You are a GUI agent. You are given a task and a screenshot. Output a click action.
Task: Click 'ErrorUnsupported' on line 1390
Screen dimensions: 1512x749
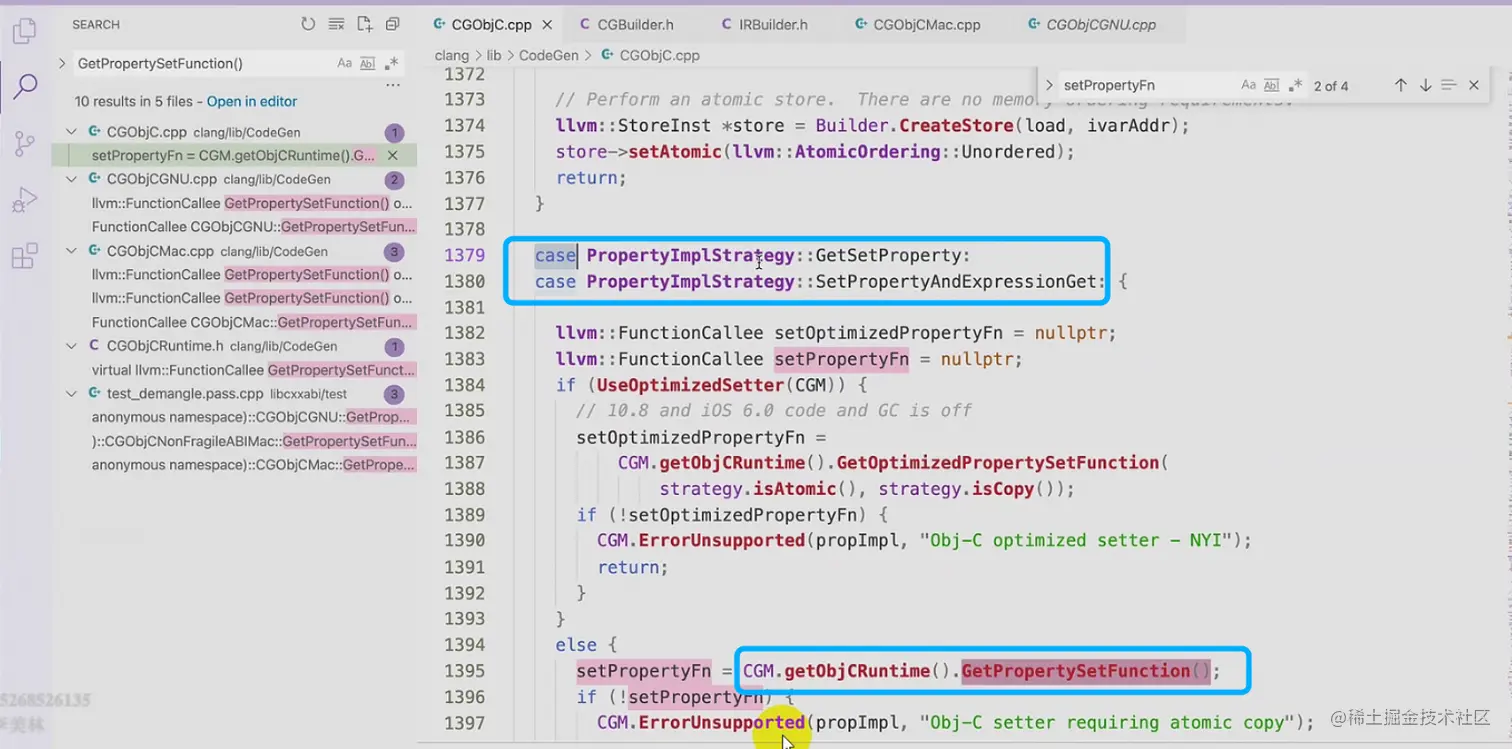tap(721, 541)
